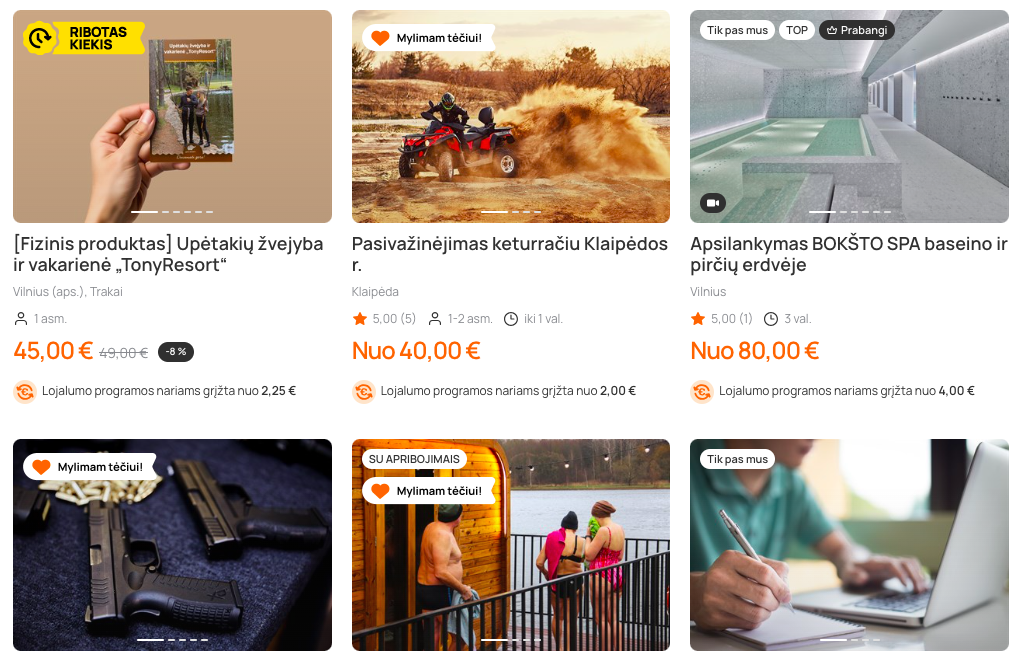Click the crown Prabangi badge

(x=857, y=30)
